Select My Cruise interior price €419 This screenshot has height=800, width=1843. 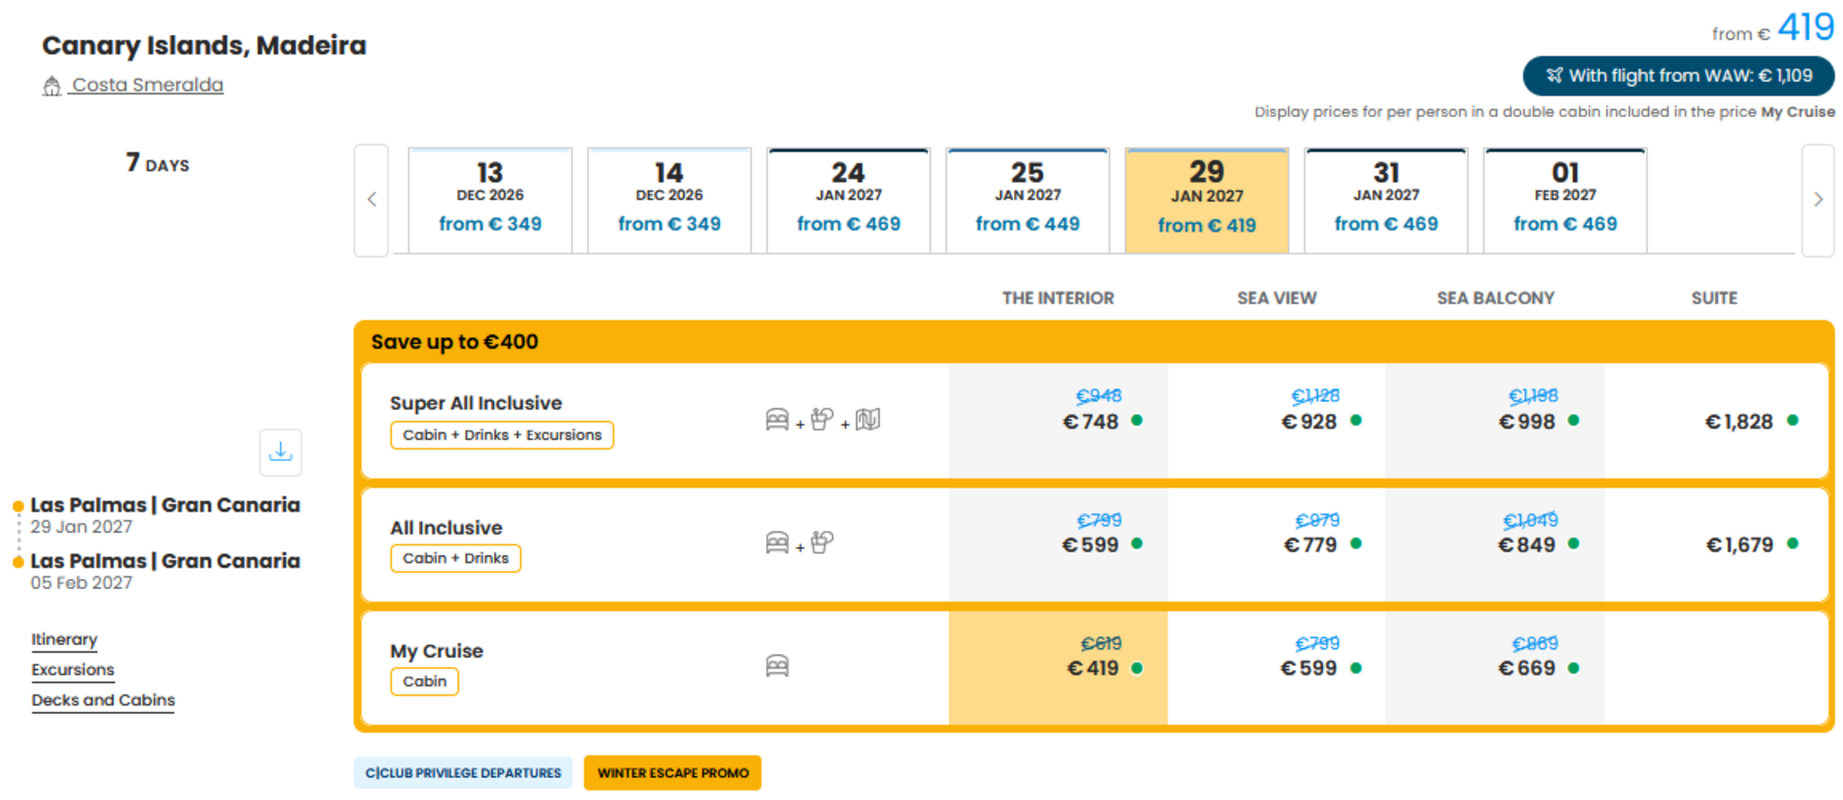coord(1058,667)
